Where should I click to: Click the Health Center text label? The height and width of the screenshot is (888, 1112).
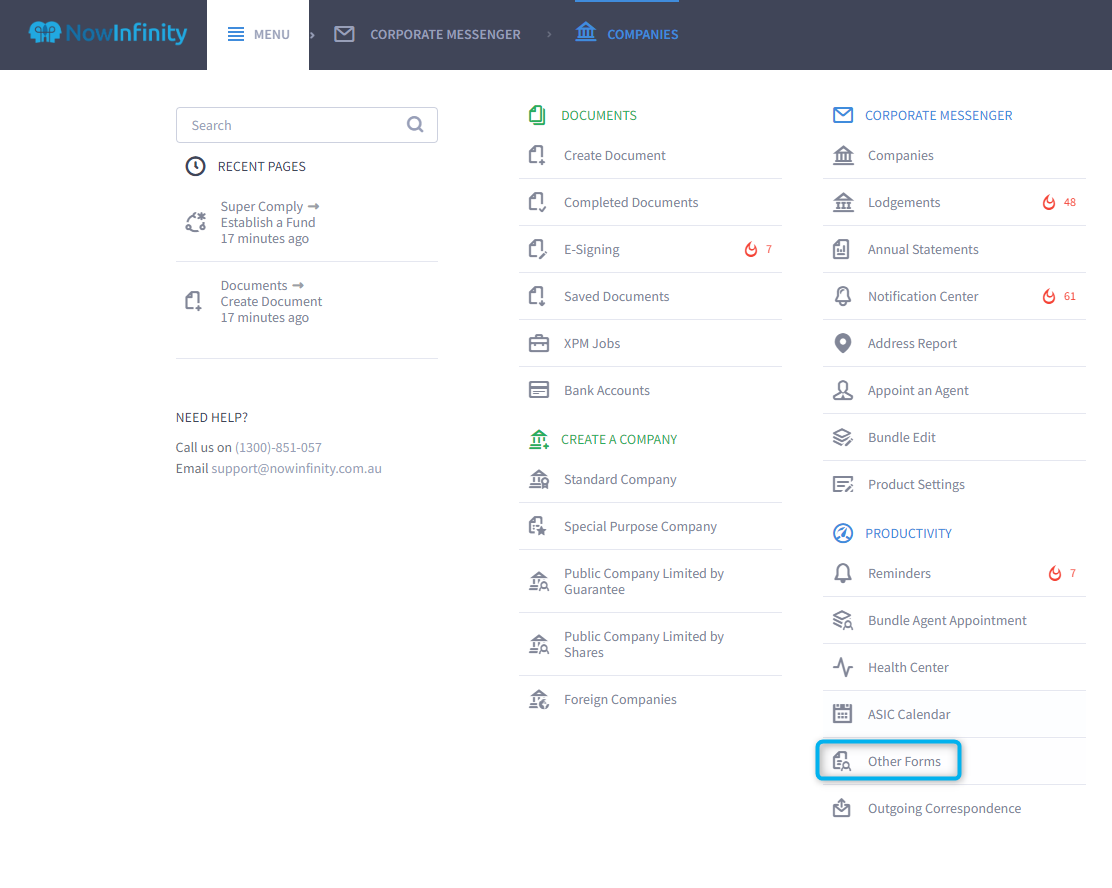(908, 667)
